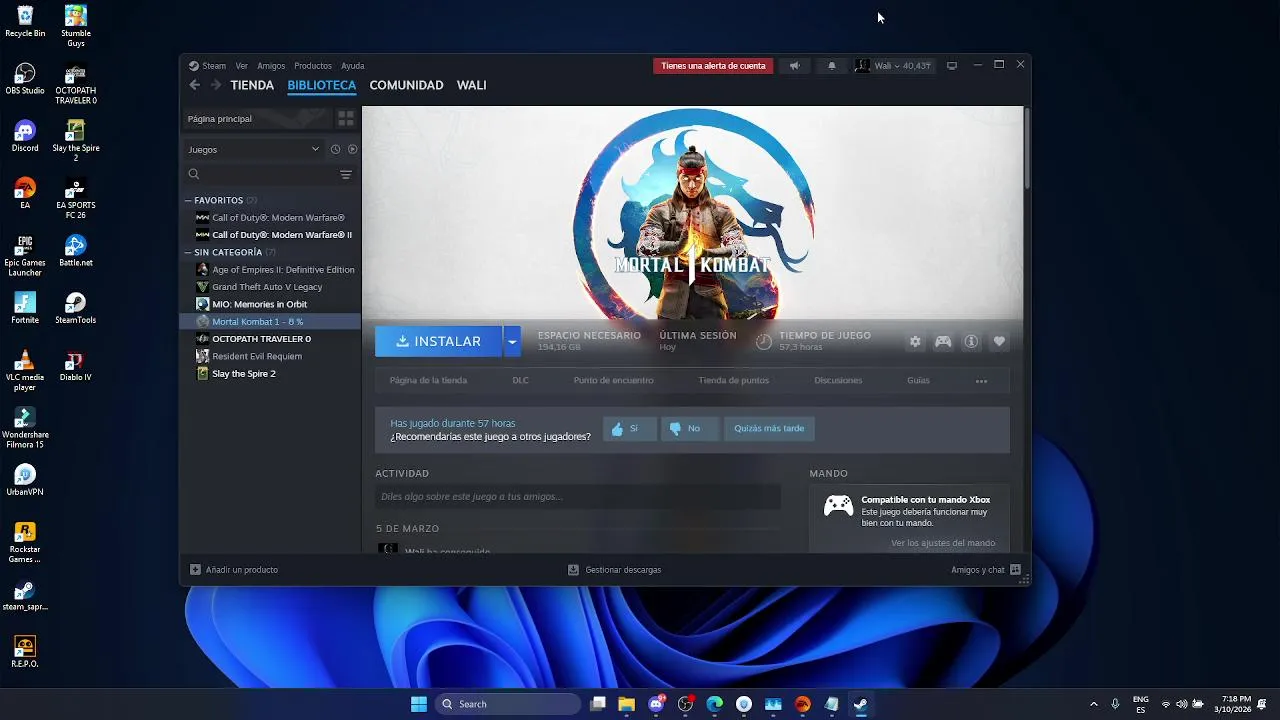
Task: Open Steam announcements megaphone icon
Action: click(x=795, y=66)
